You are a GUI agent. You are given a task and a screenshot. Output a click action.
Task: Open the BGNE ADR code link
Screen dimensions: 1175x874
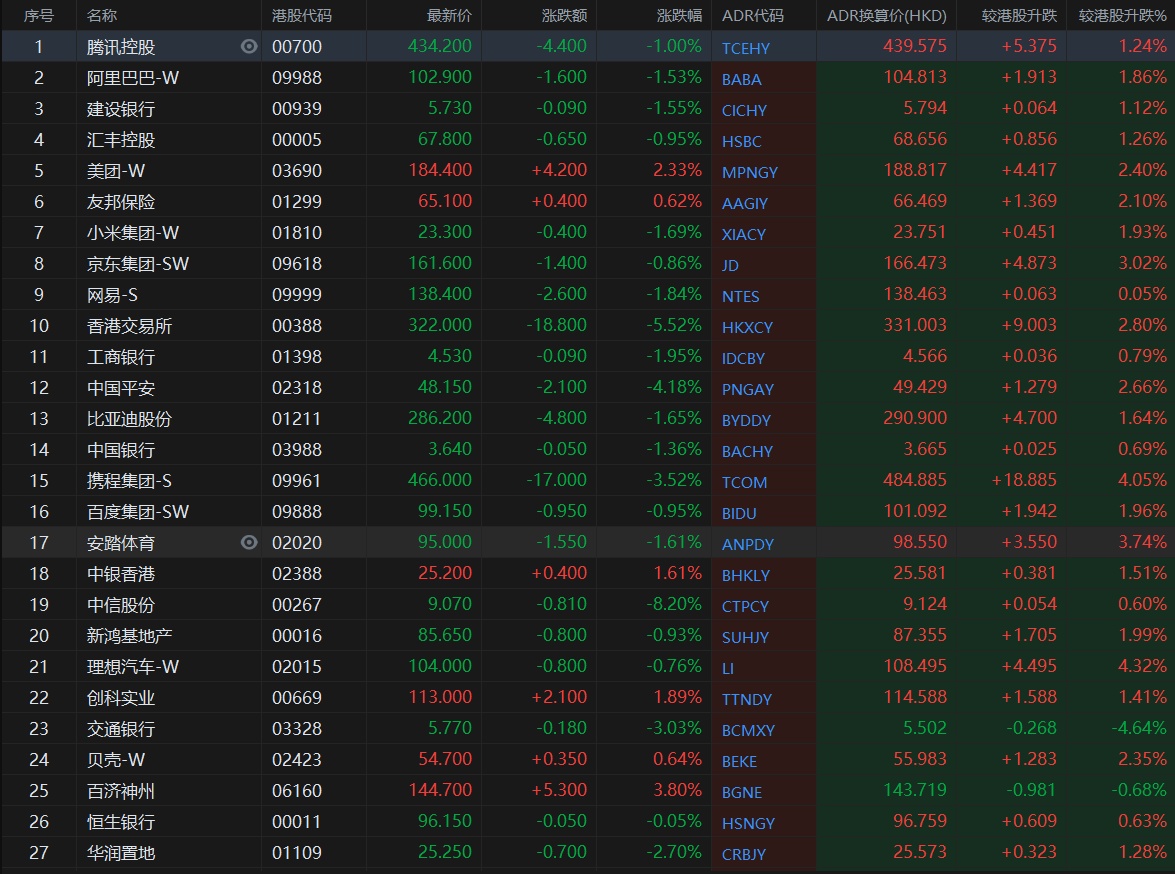742,792
